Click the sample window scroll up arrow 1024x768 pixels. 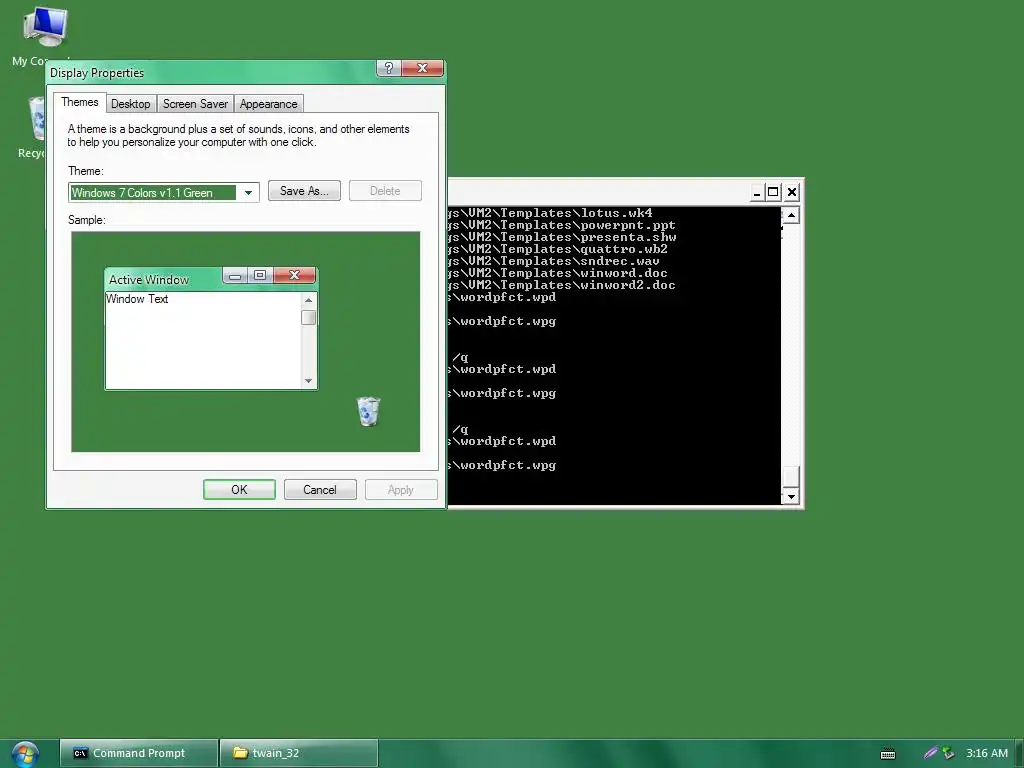point(309,300)
